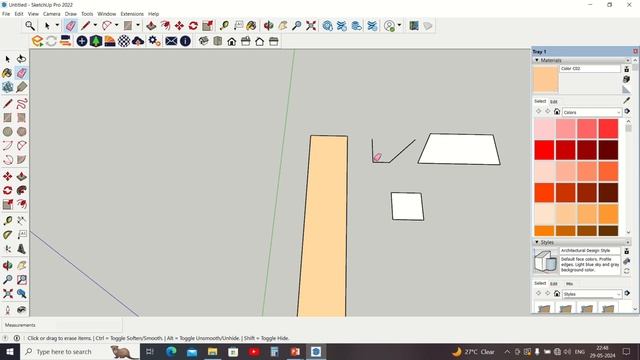
Task: Switch to Styles Mix tab
Action: click(x=569, y=284)
